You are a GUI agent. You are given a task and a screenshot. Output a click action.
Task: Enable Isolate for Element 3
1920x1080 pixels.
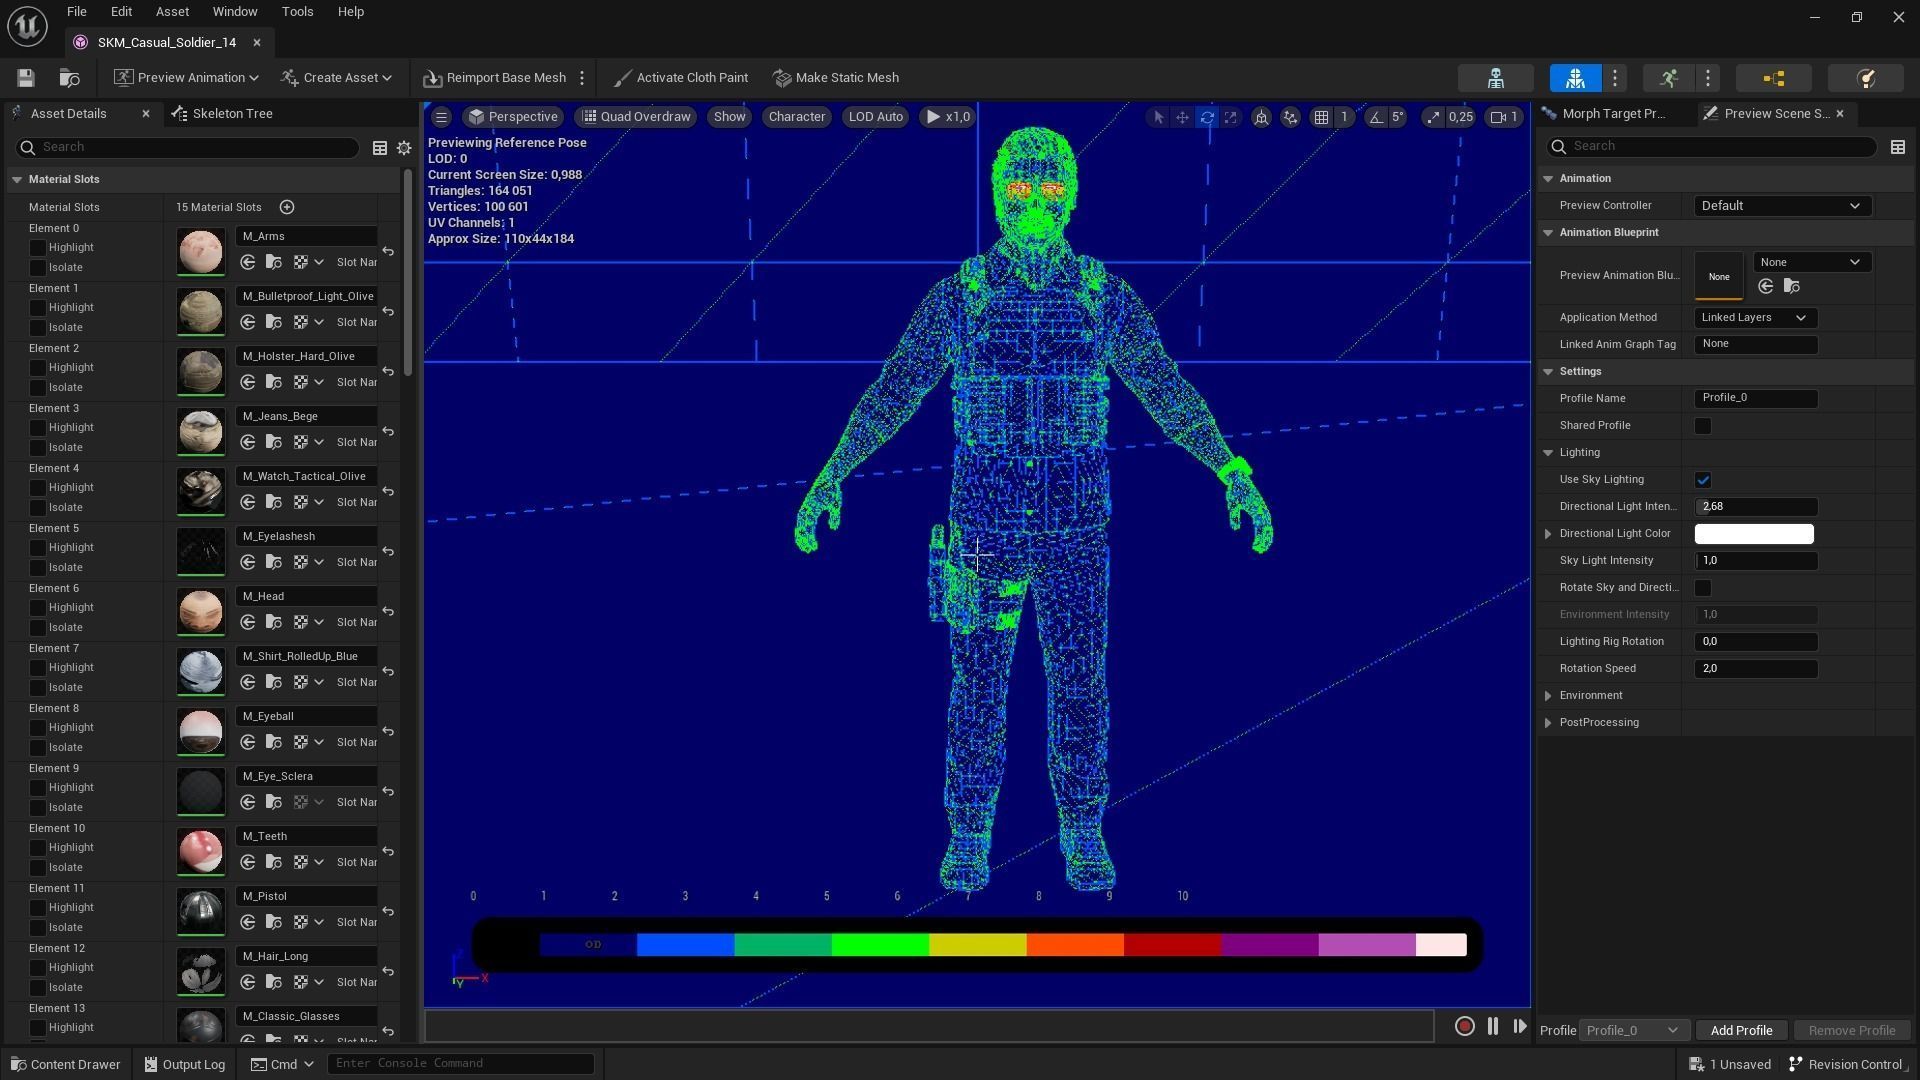[x=38, y=447]
